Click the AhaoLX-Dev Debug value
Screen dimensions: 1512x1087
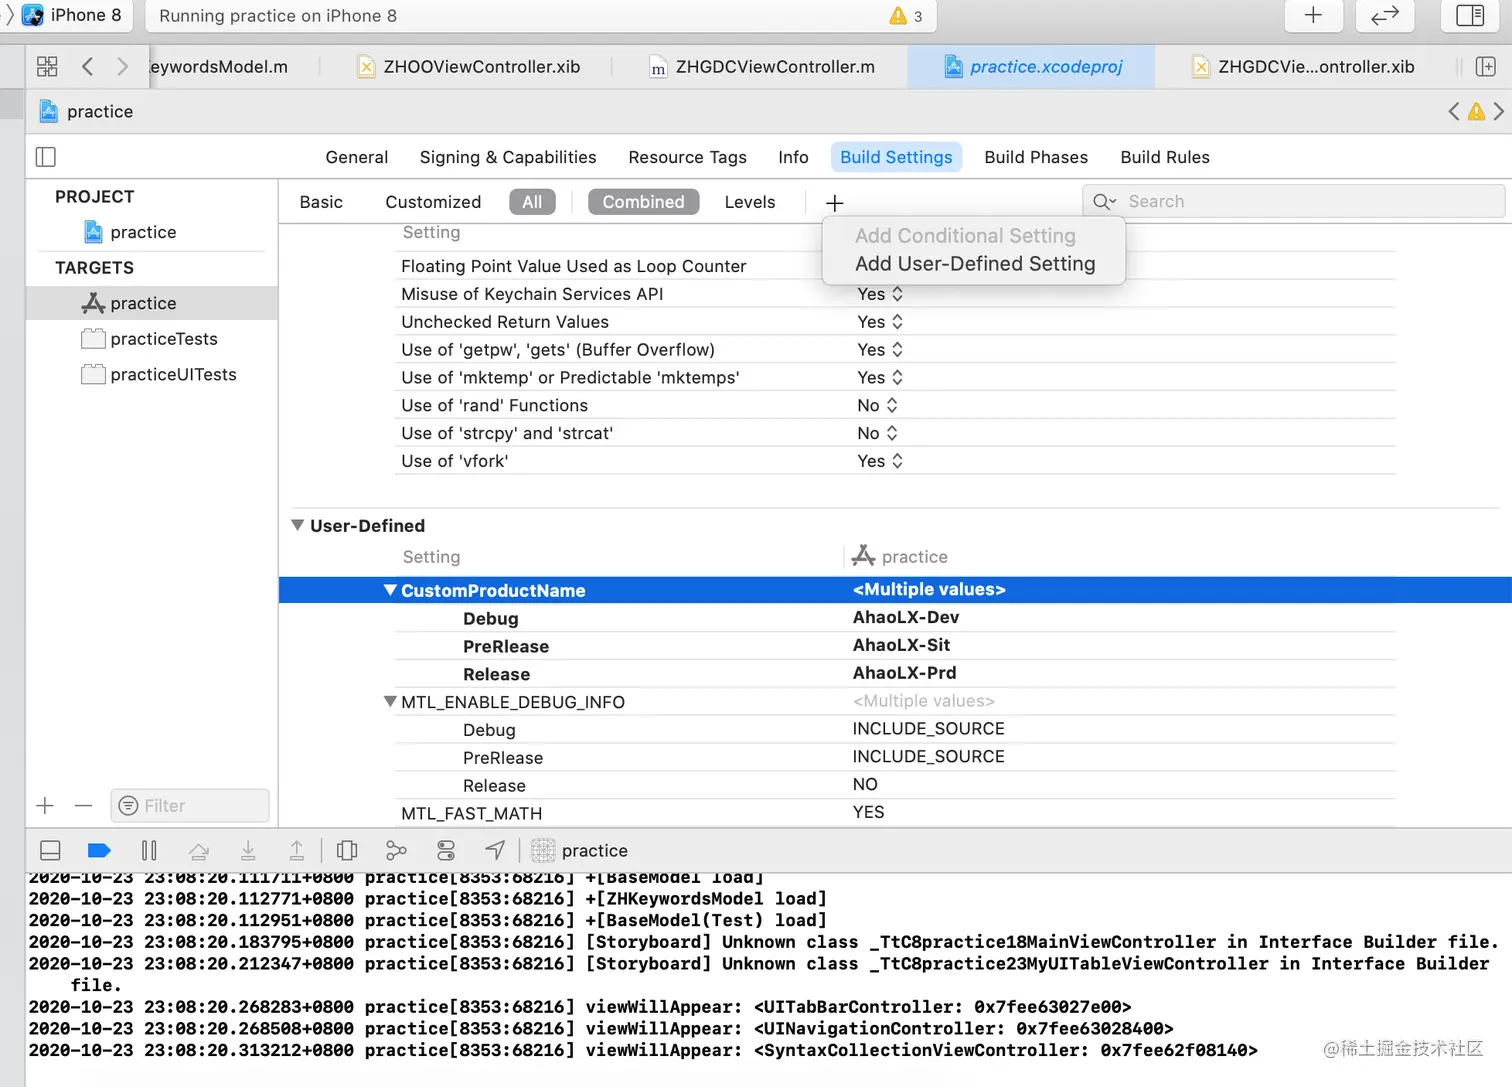coord(906,618)
